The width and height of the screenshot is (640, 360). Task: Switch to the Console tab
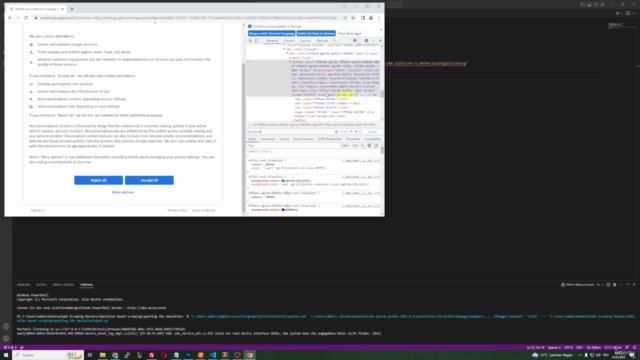pos(289,41)
